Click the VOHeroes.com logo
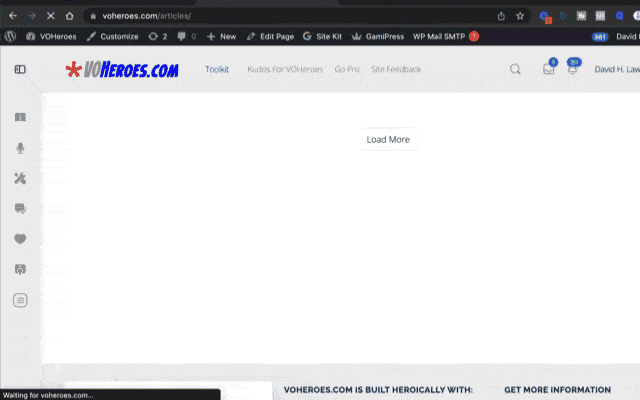The height and width of the screenshot is (400, 640). pyautogui.click(x=122, y=70)
